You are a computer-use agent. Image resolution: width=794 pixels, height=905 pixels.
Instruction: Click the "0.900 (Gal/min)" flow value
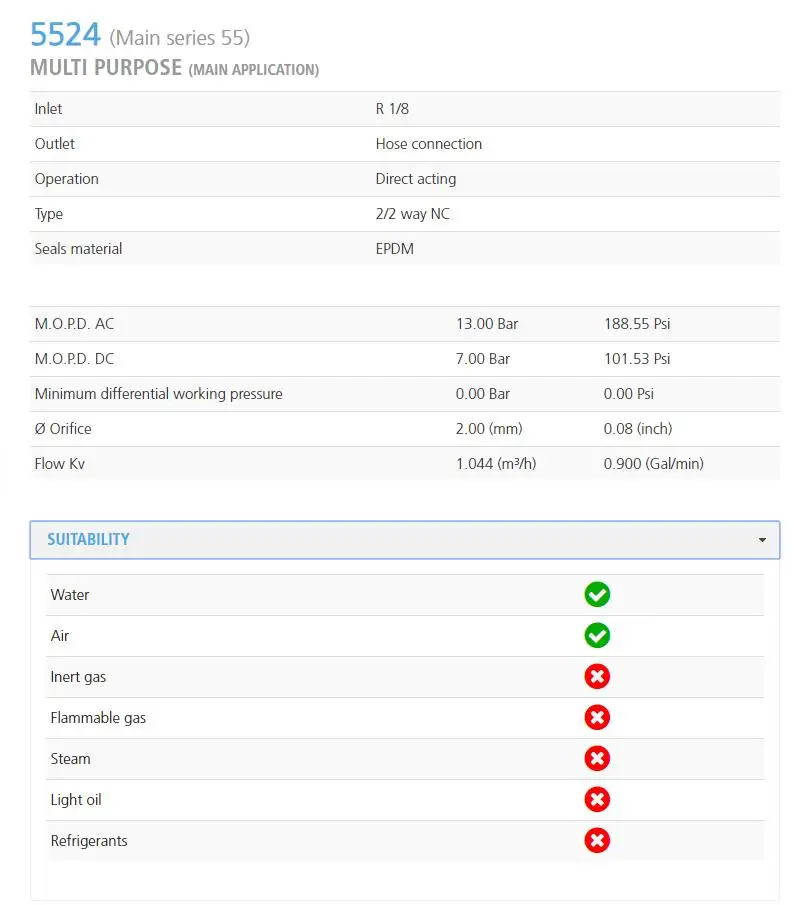coord(654,464)
